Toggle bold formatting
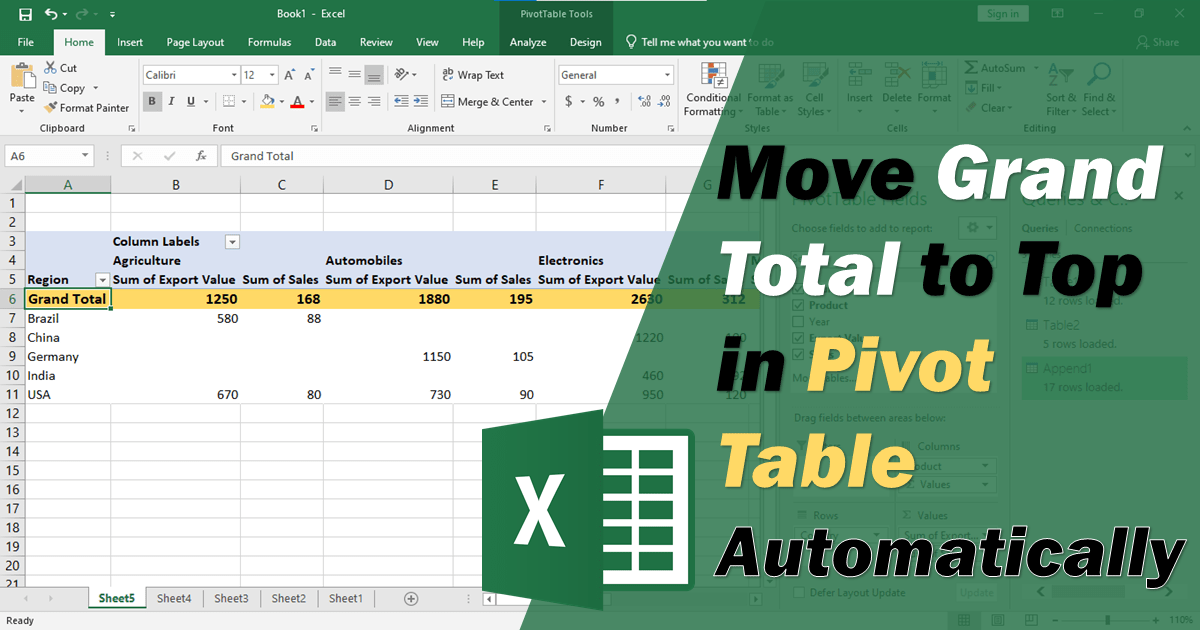Screen dimensions: 1200x630 point(151,101)
